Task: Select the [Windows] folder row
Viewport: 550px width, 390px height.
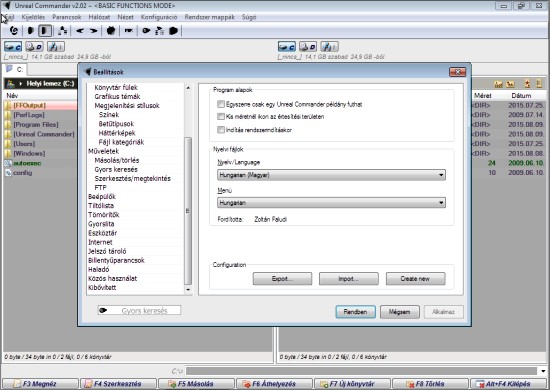Action: (41, 153)
